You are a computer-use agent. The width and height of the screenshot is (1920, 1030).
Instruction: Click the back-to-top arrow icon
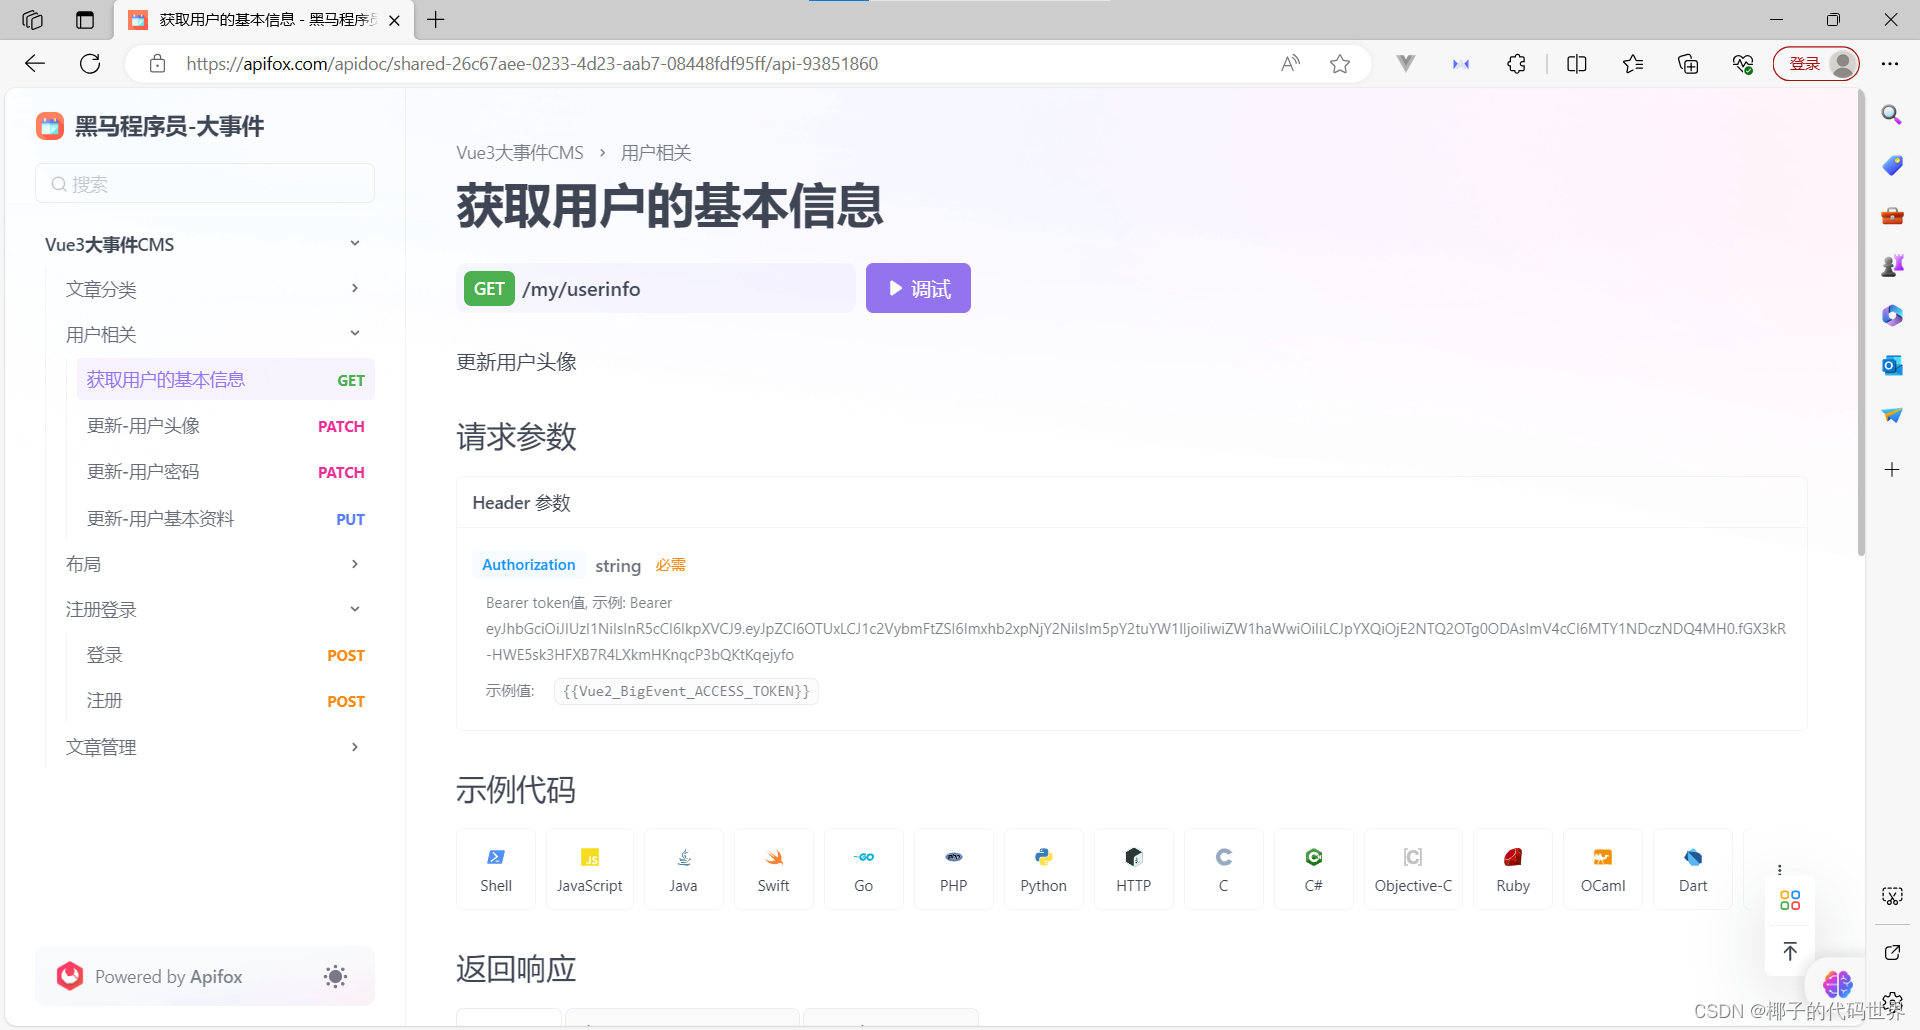tap(1790, 951)
